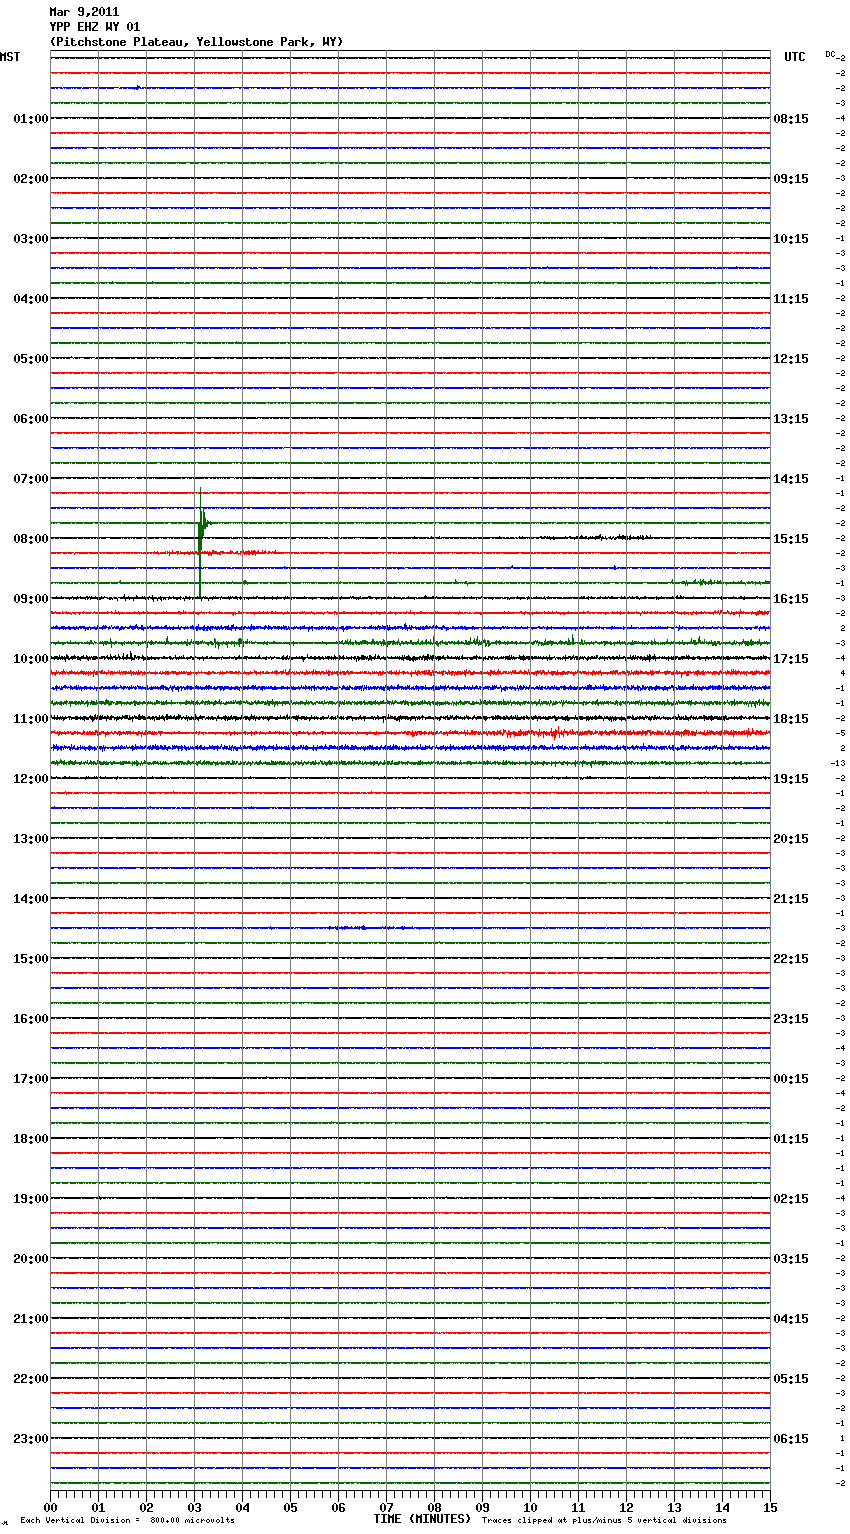Click the 01:15 UTC row label
The image size is (850, 1534).
tap(791, 1139)
